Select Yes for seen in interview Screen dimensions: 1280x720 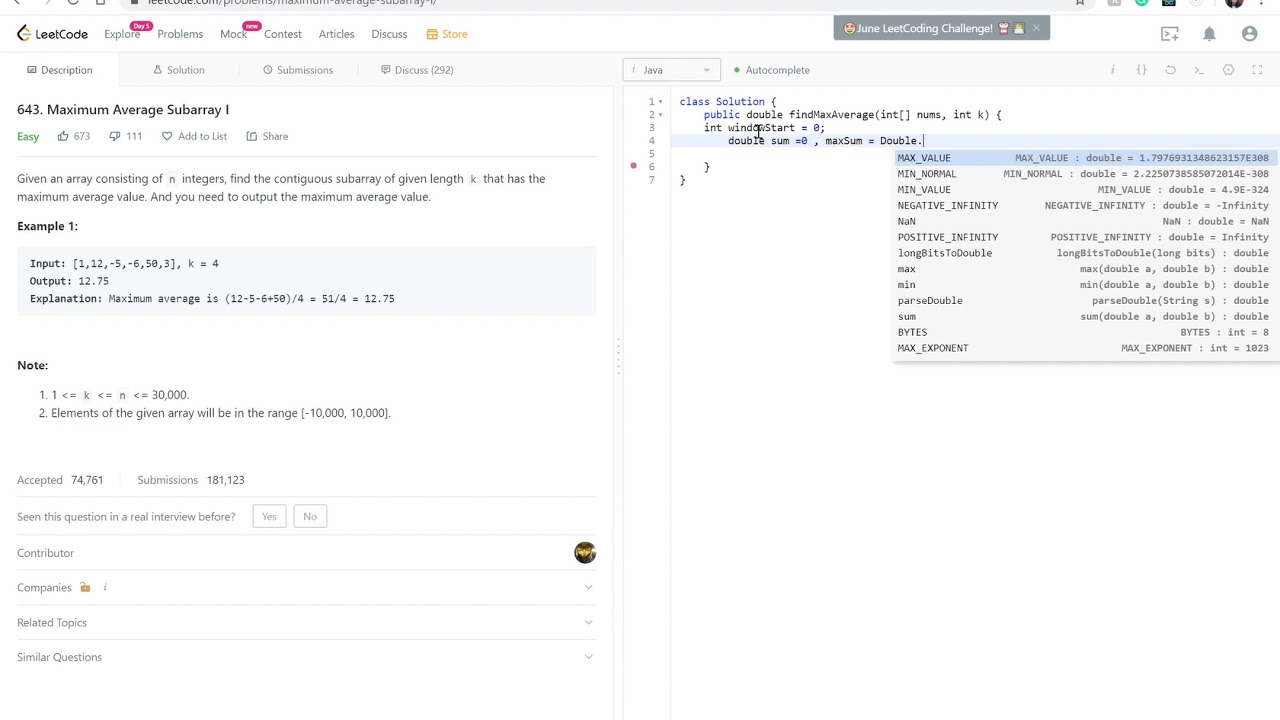[x=269, y=516]
